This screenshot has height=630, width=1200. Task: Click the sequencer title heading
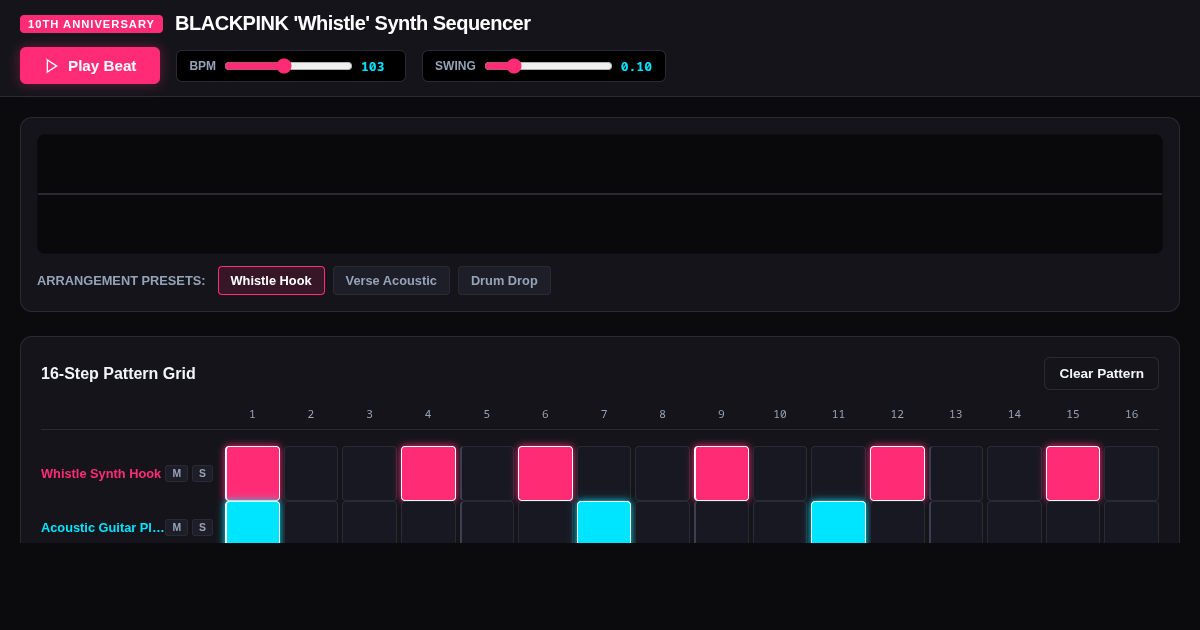tap(353, 23)
